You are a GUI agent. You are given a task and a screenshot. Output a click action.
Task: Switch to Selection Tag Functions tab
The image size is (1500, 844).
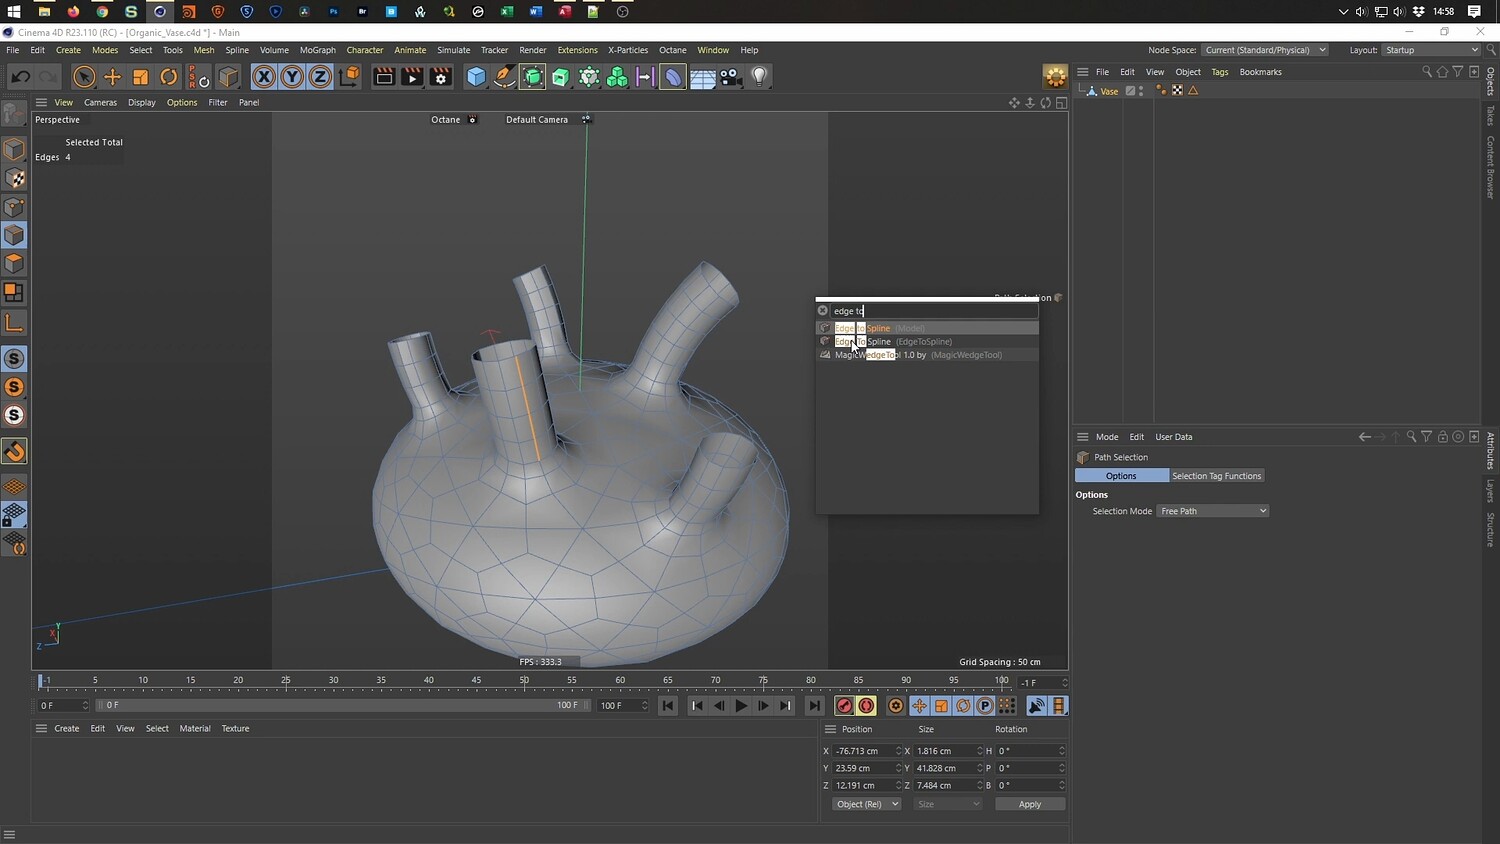[1216, 476]
